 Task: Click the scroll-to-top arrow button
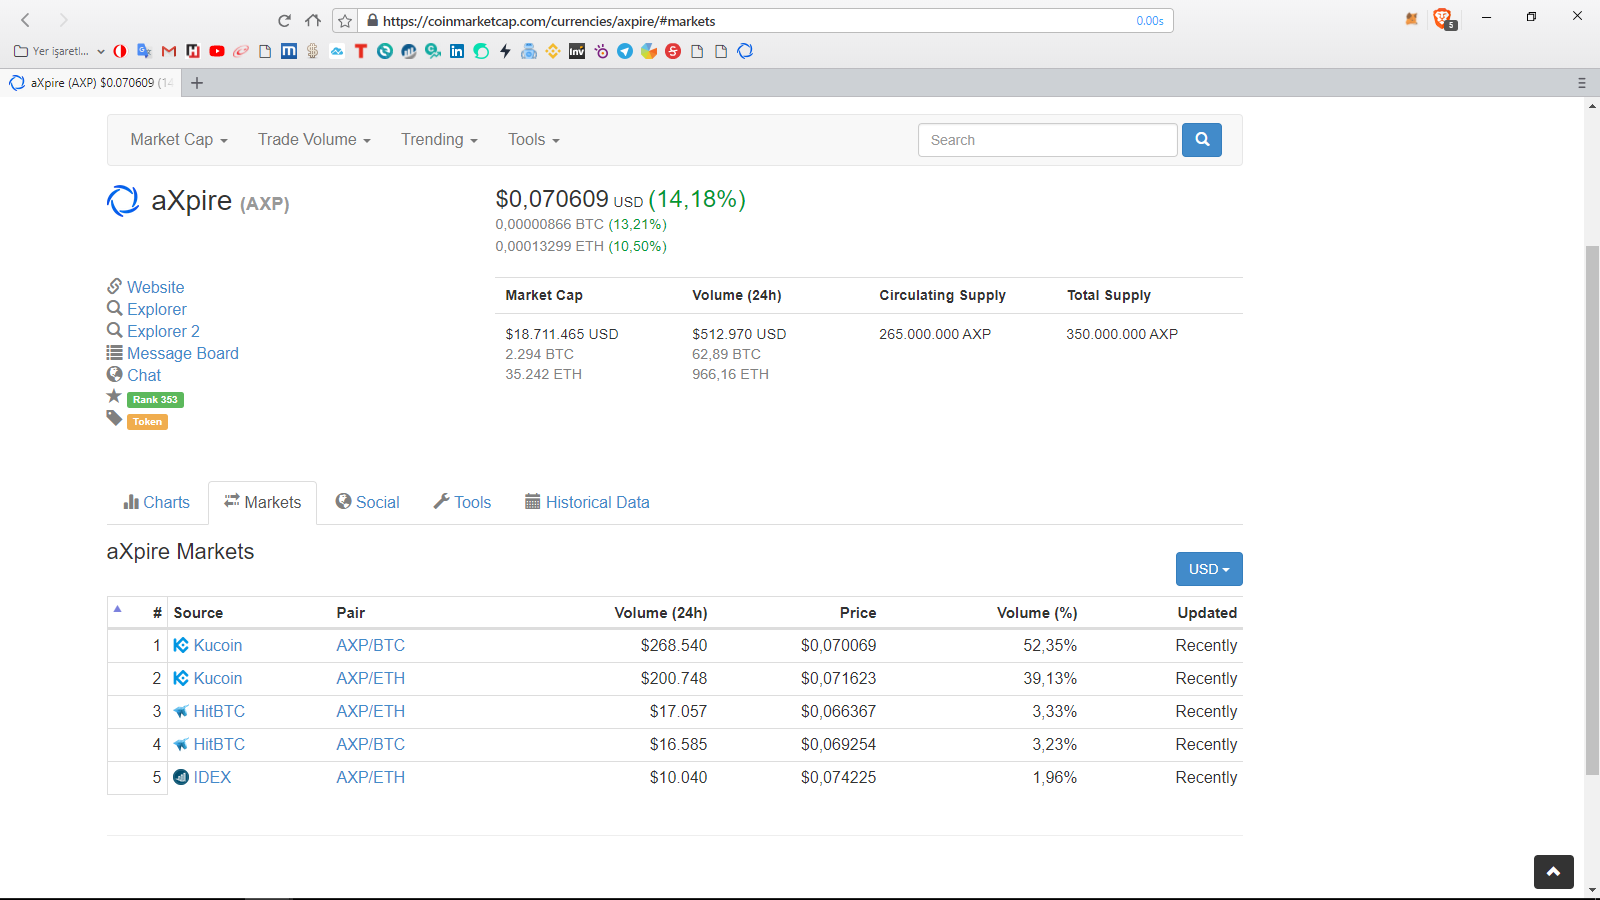tap(1554, 872)
